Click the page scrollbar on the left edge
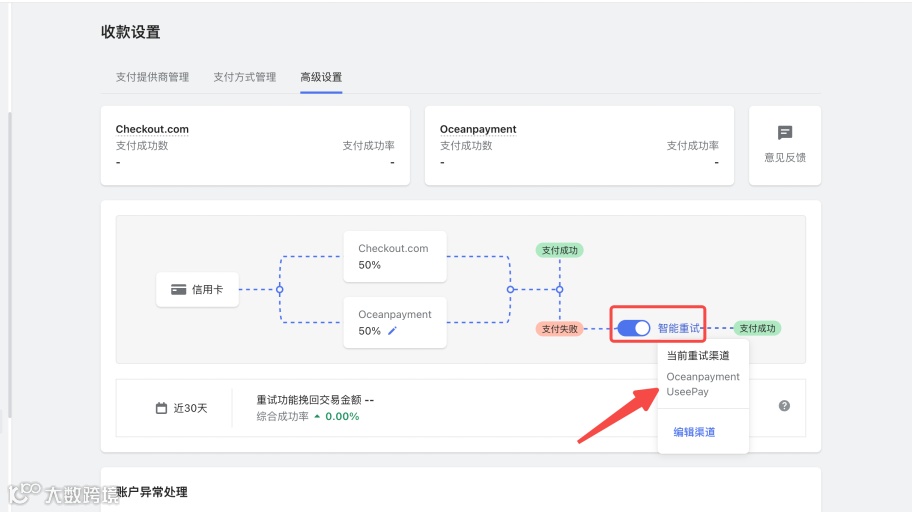912x512 pixels. pos(9,265)
